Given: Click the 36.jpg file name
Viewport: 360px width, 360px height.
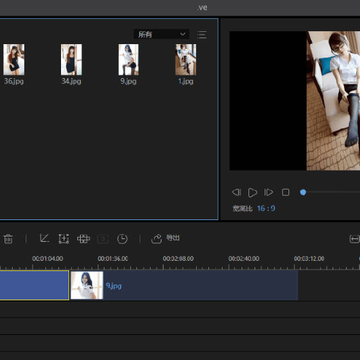Looking at the screenshot, I should [14, 81].
